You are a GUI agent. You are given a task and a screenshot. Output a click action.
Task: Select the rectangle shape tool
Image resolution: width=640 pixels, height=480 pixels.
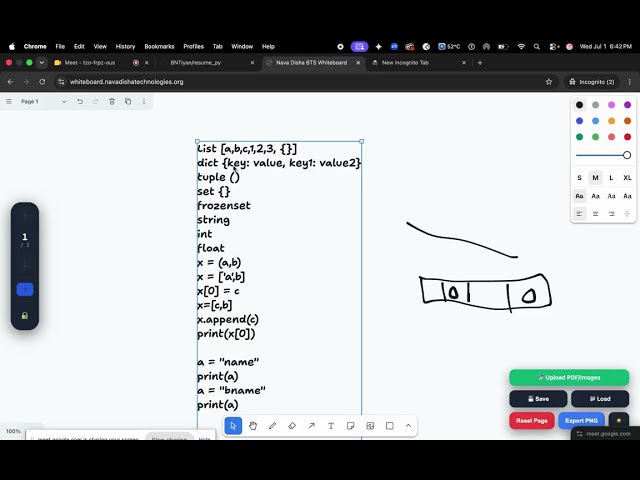point(390,426)
